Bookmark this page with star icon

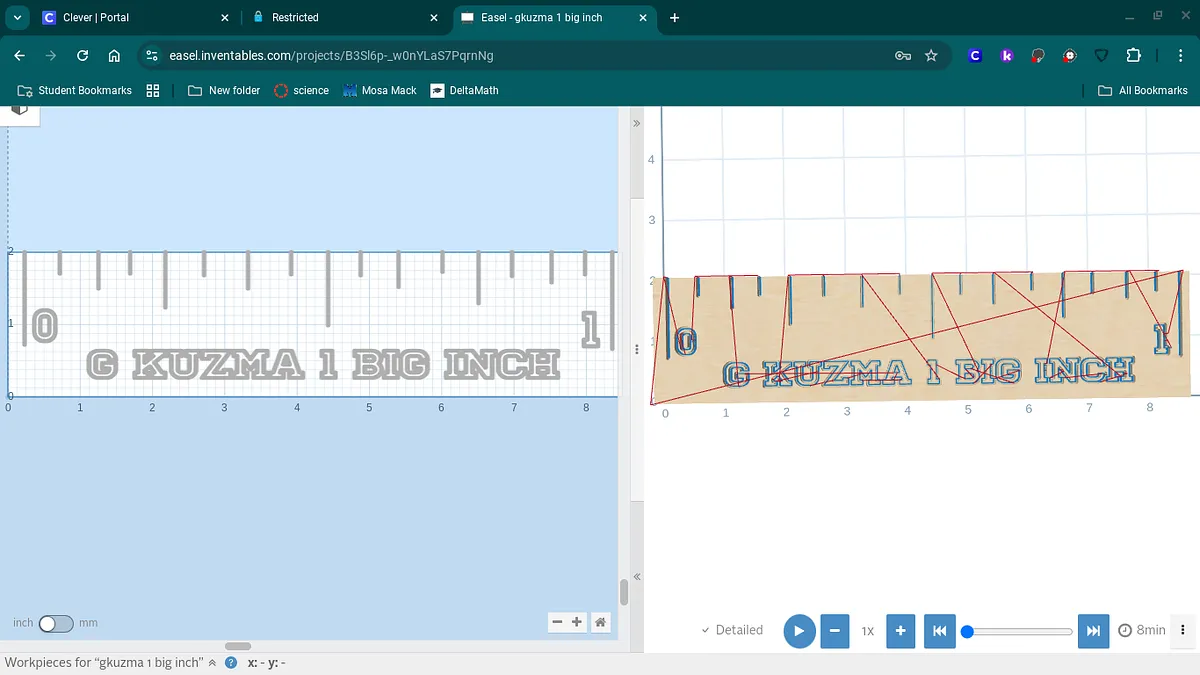click(931, 56)
